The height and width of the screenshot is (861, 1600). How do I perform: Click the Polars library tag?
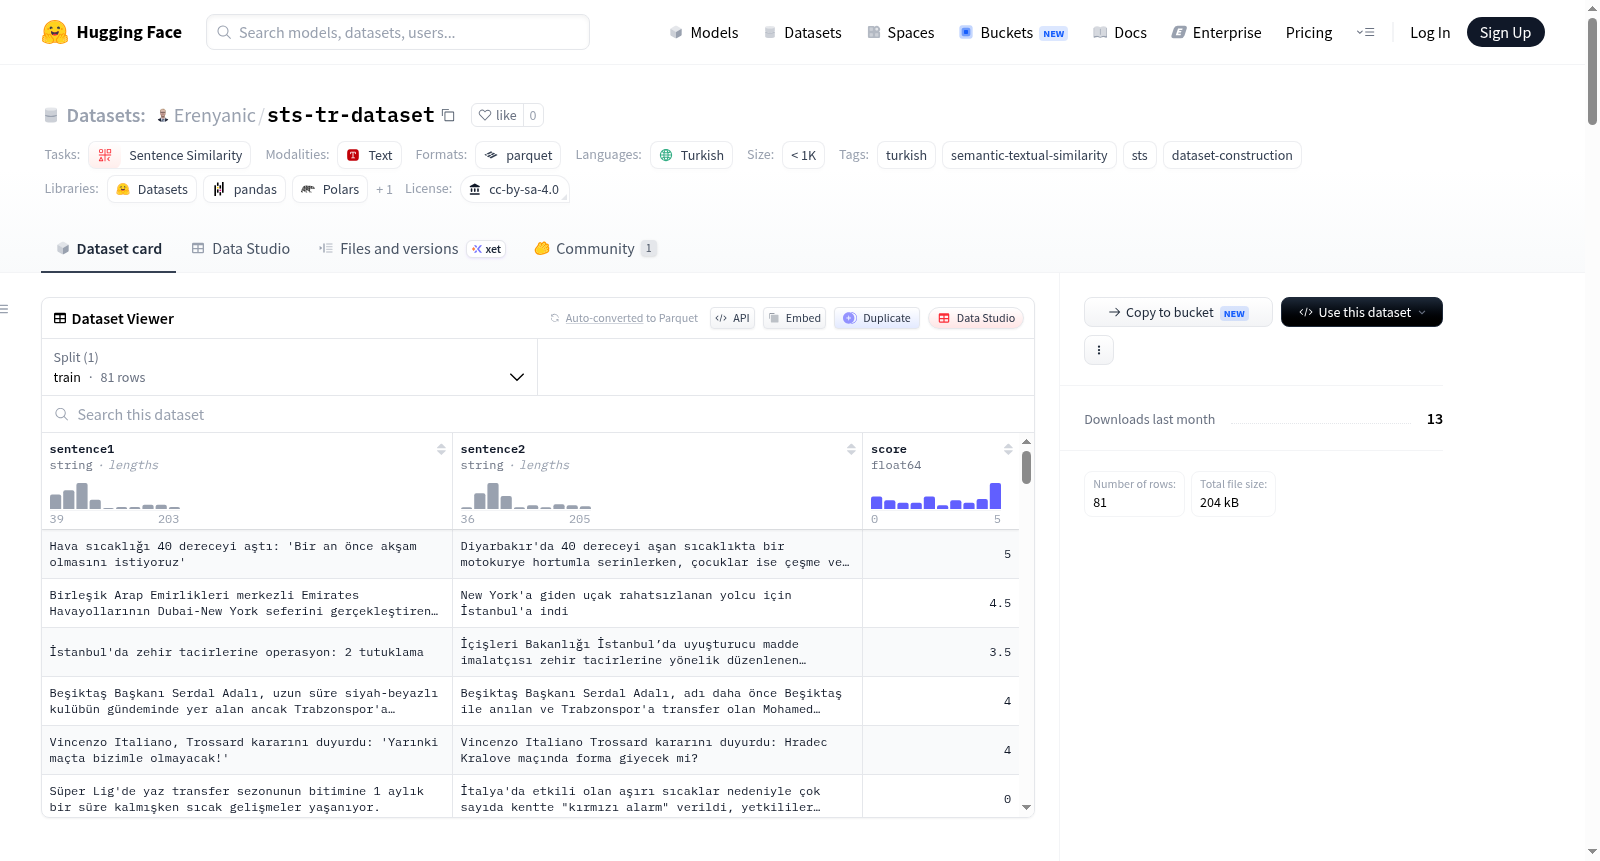click(x=330, y=189)
